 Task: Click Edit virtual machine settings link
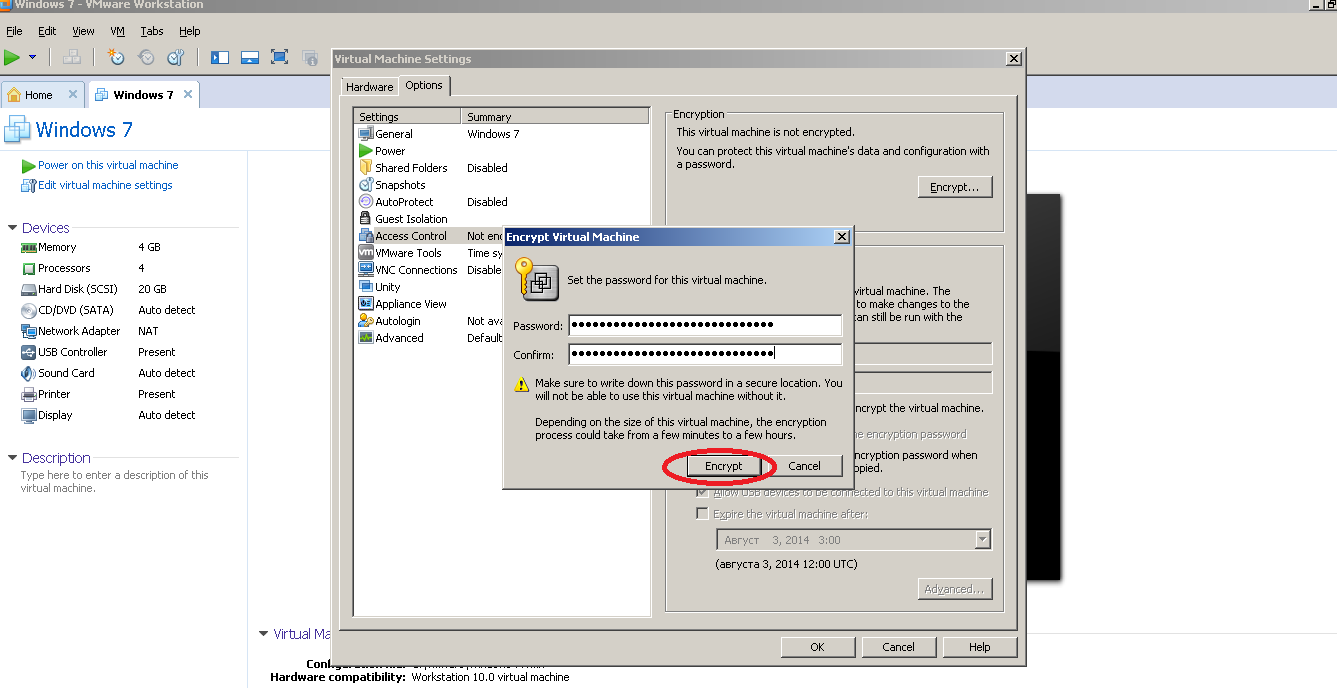tap(105, 185)
